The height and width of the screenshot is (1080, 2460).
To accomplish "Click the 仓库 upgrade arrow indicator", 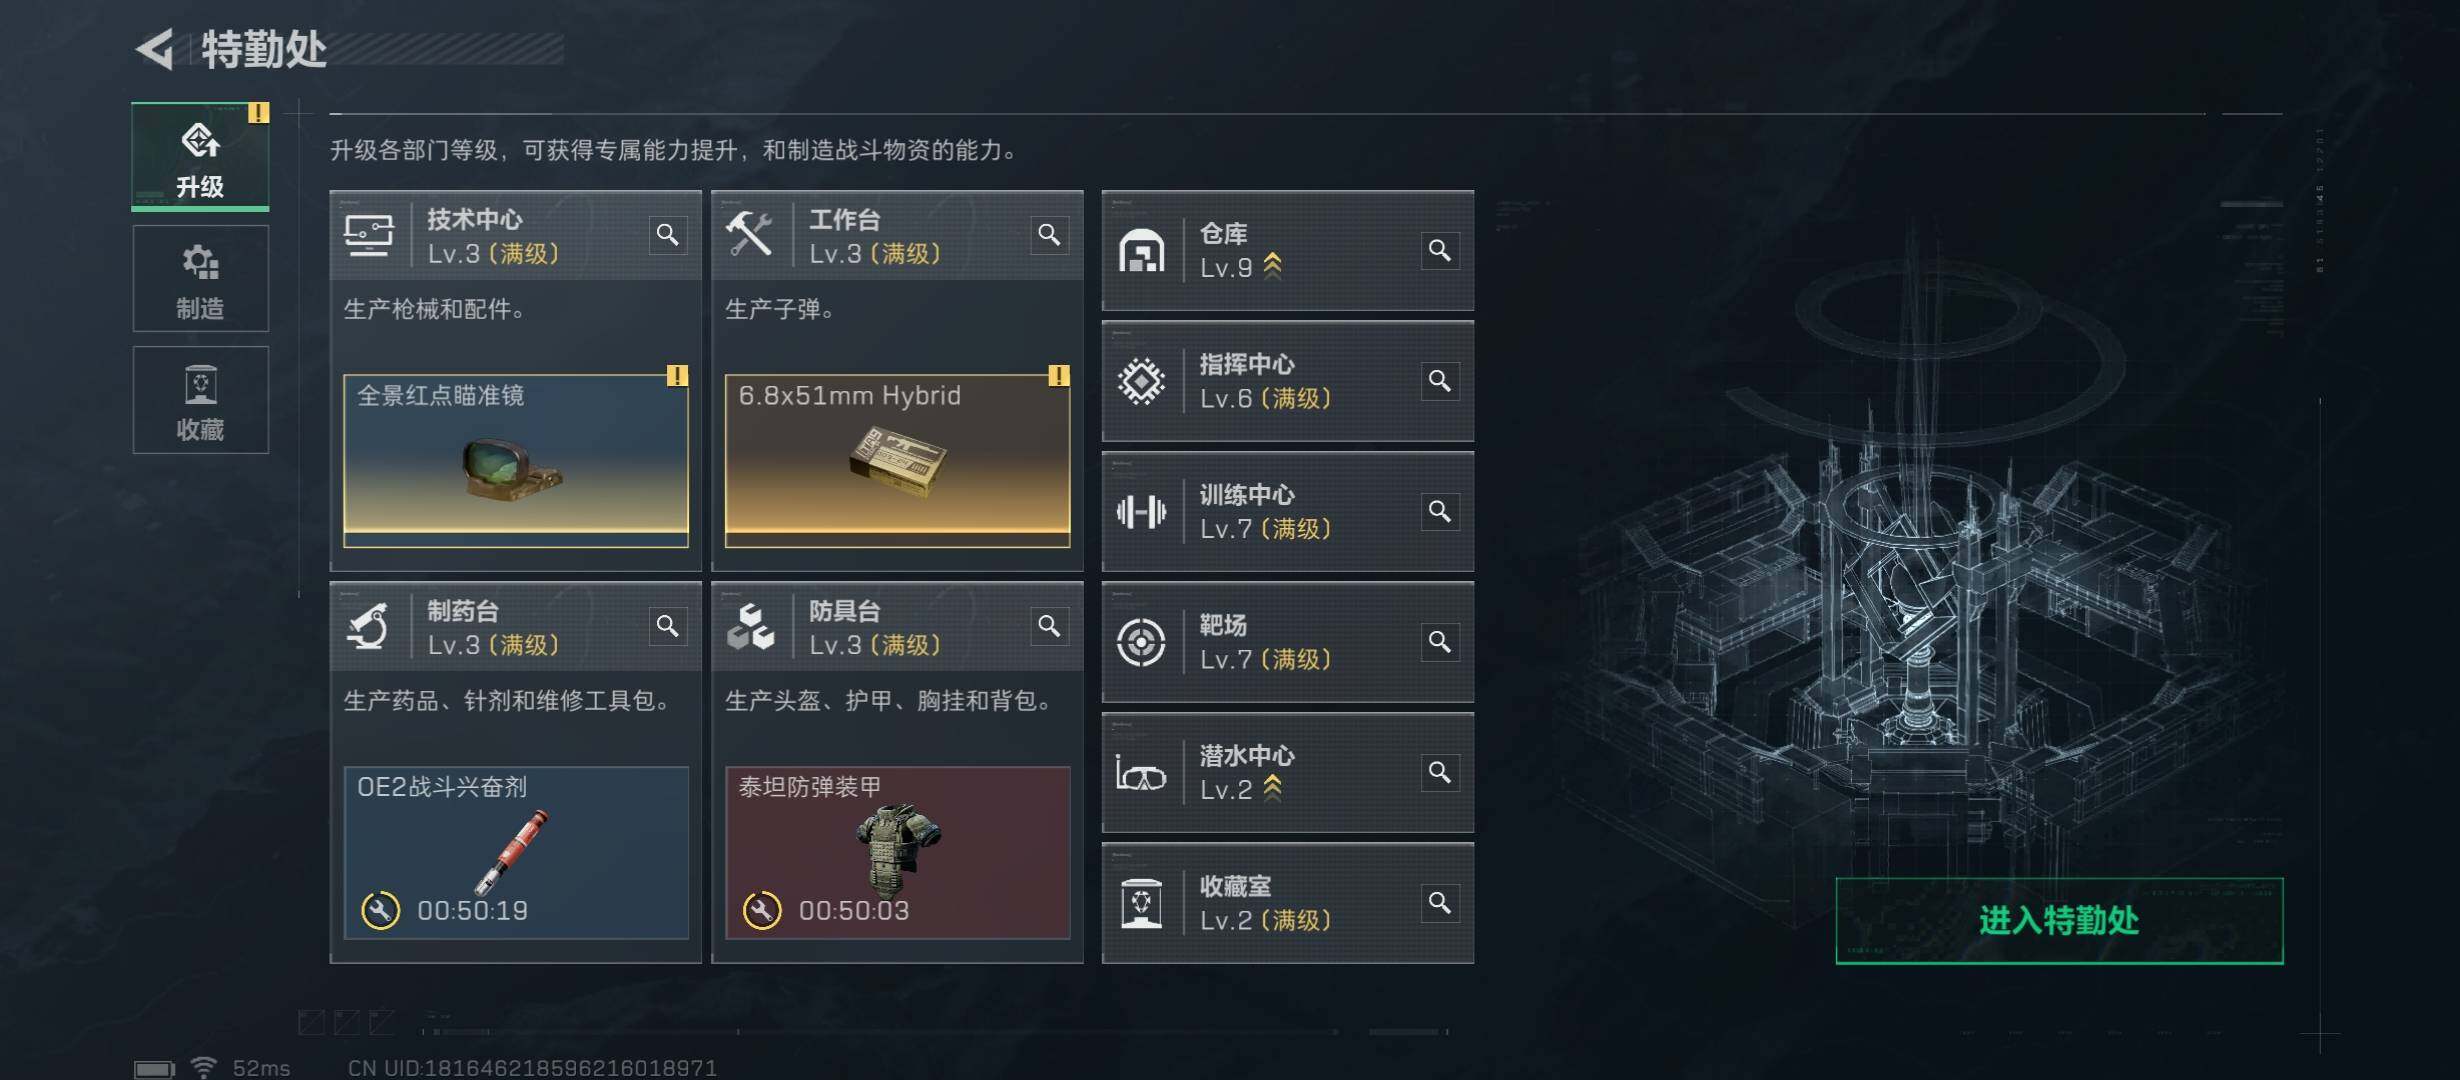I will click(1273, 266).
